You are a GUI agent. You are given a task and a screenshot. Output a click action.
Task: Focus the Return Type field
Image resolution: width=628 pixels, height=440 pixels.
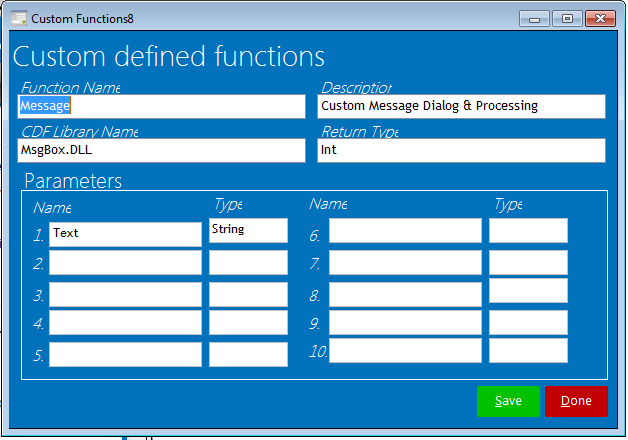coord(461,150)
